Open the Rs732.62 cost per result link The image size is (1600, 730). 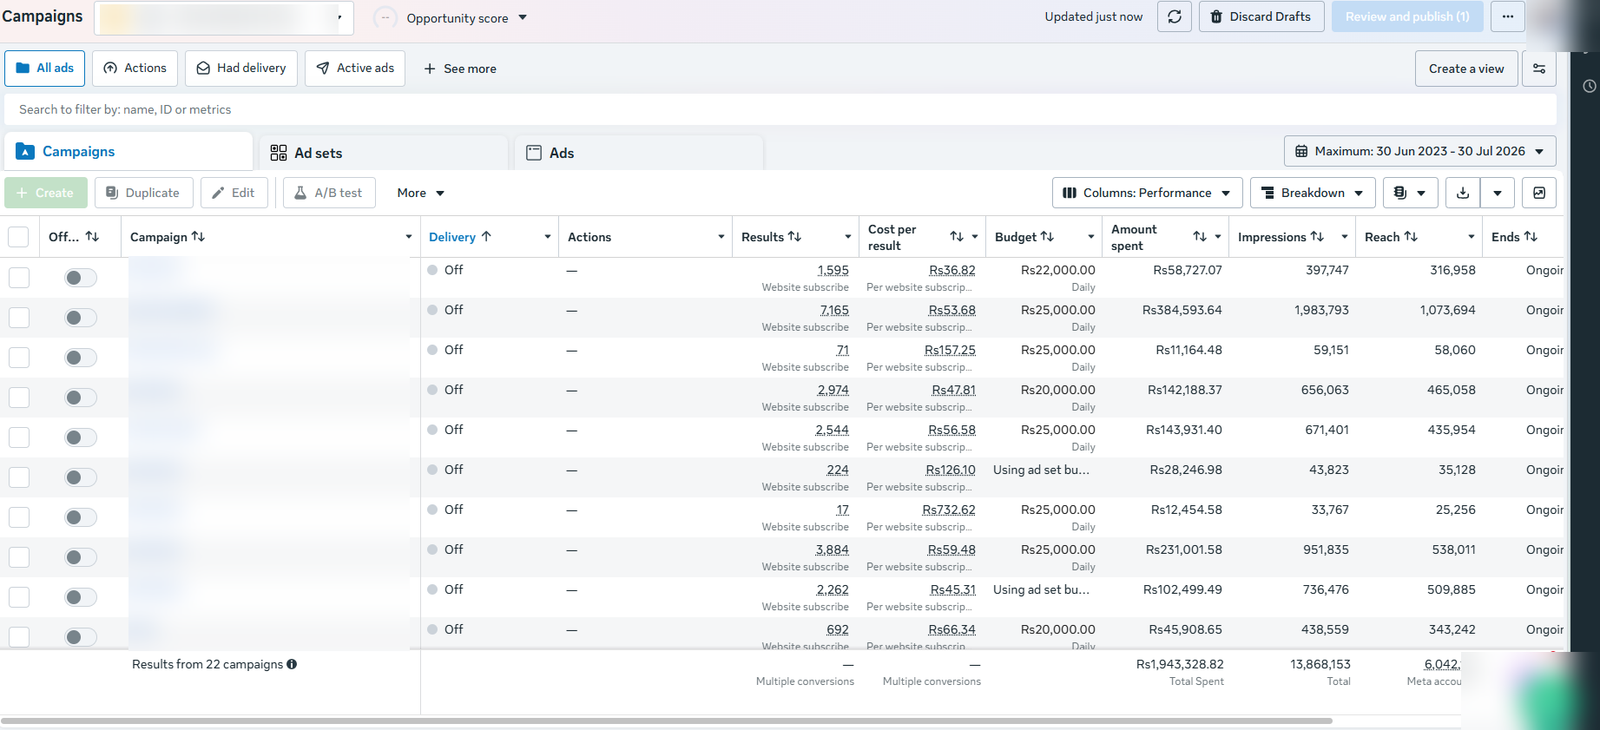coord(949,510)
